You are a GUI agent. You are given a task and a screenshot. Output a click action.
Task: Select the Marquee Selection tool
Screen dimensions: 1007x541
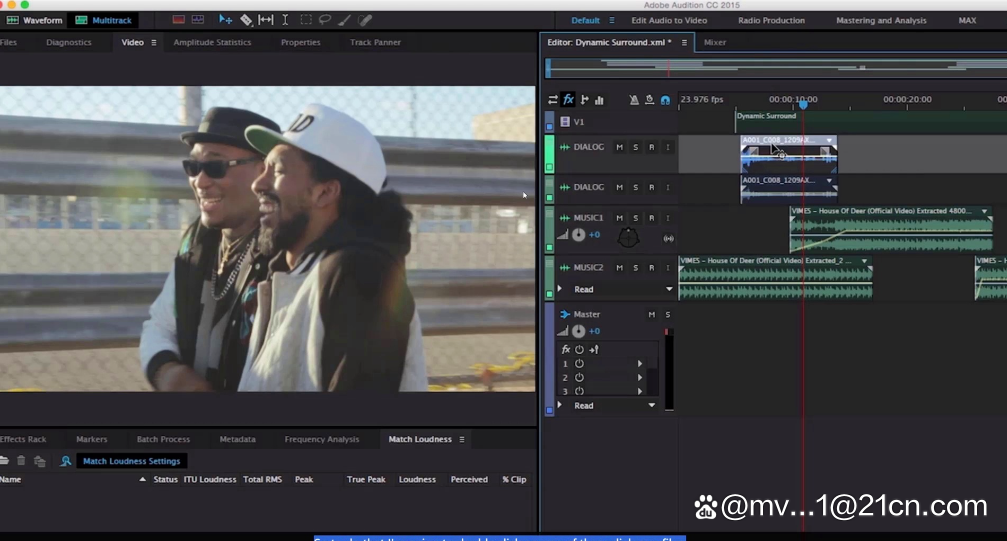click(306, 20)
